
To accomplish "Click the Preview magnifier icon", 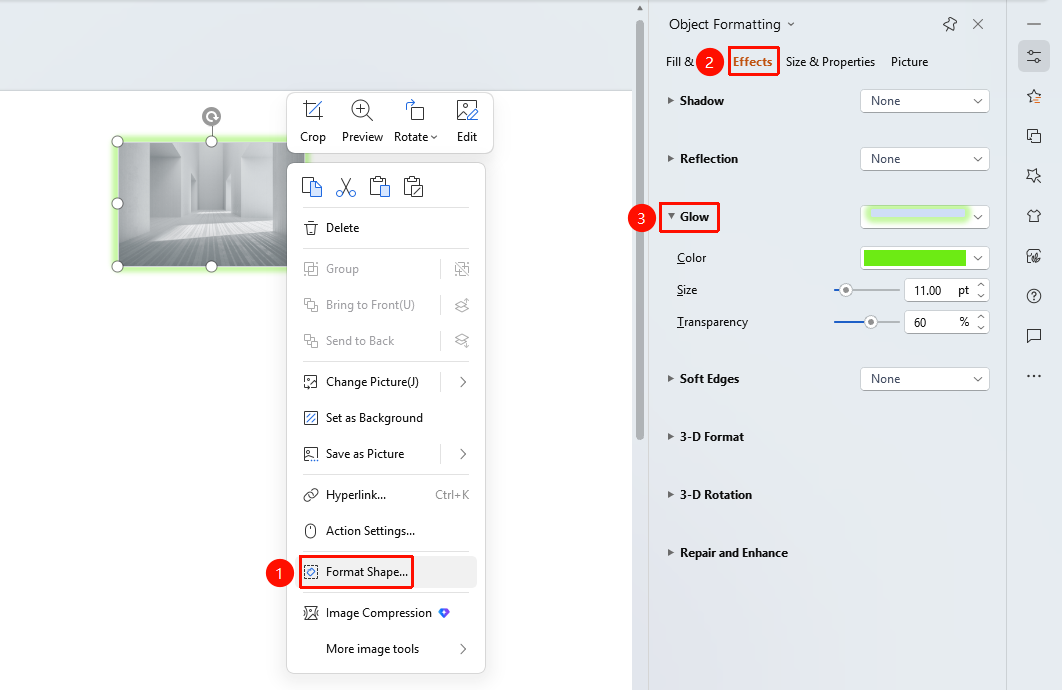I will coord(362,110).
